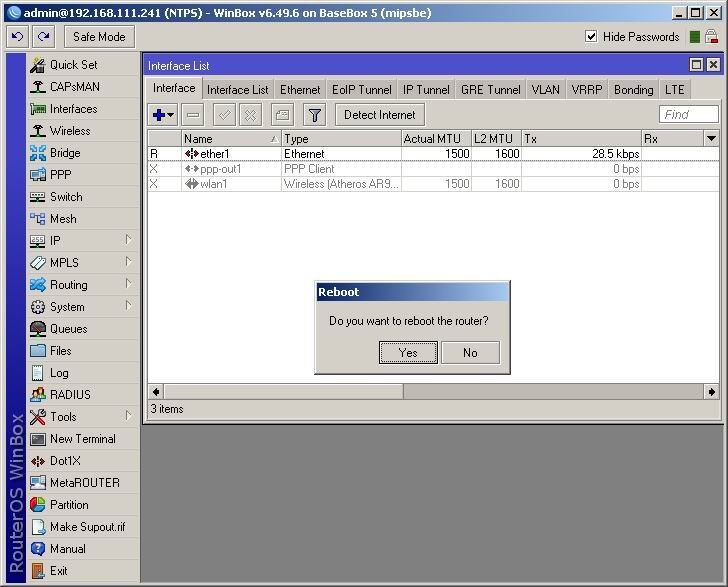Toggle the Hide Passwords checkbox
This screenshot has height=587, width=728.
[x=591, y=37]
